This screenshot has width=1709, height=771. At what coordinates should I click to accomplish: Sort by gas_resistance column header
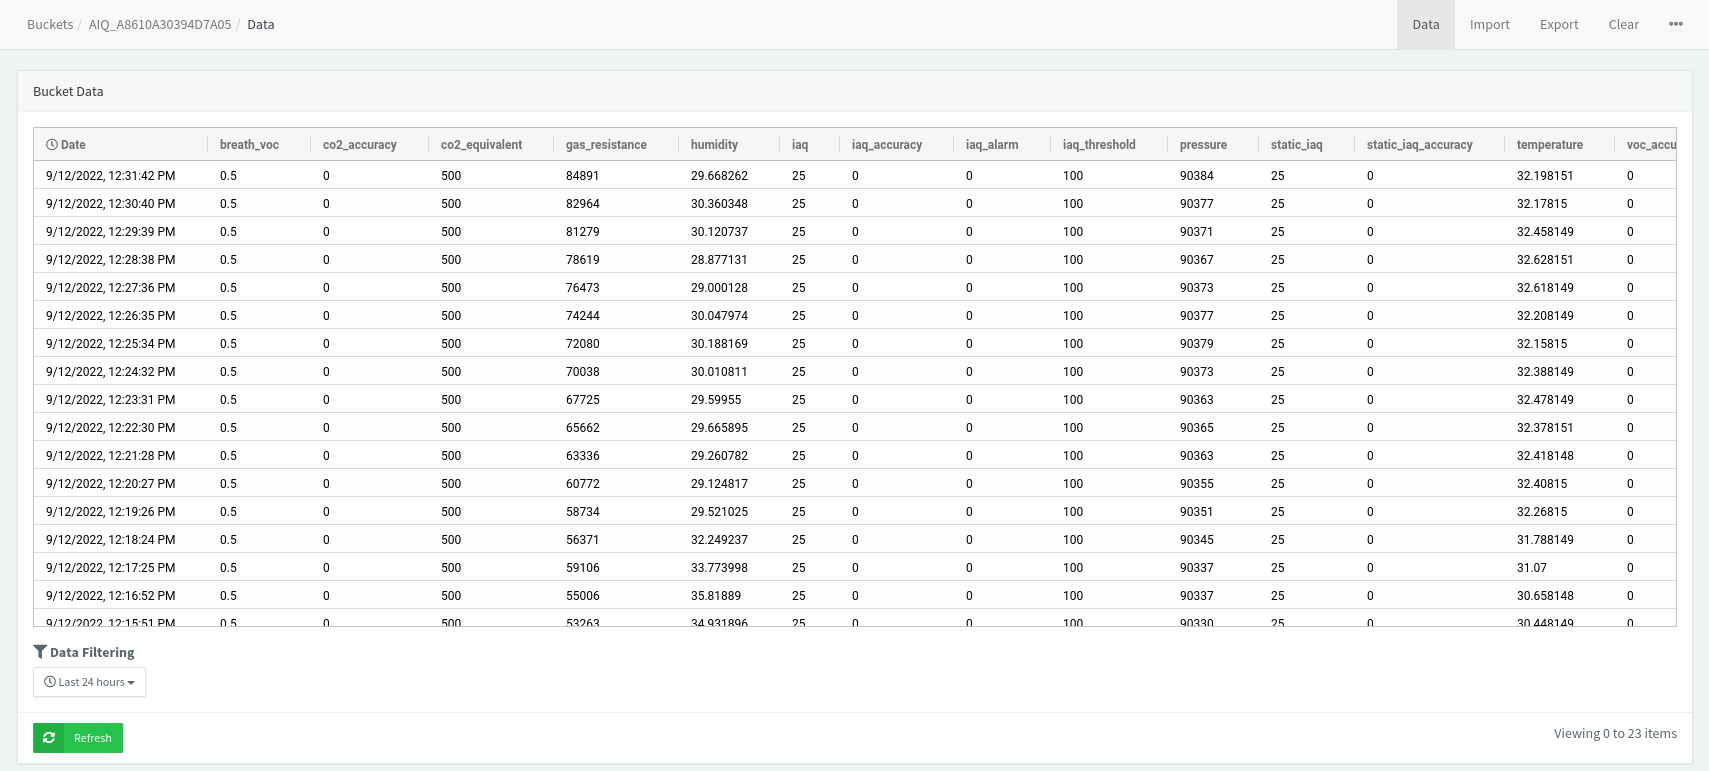point(606,145)
